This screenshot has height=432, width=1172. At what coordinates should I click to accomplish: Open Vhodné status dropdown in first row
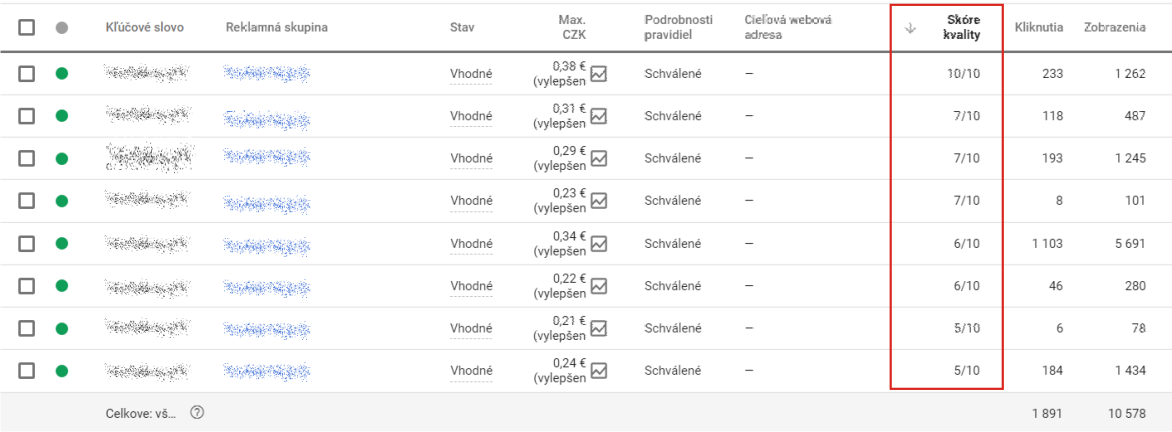click(x=471, y=74)
